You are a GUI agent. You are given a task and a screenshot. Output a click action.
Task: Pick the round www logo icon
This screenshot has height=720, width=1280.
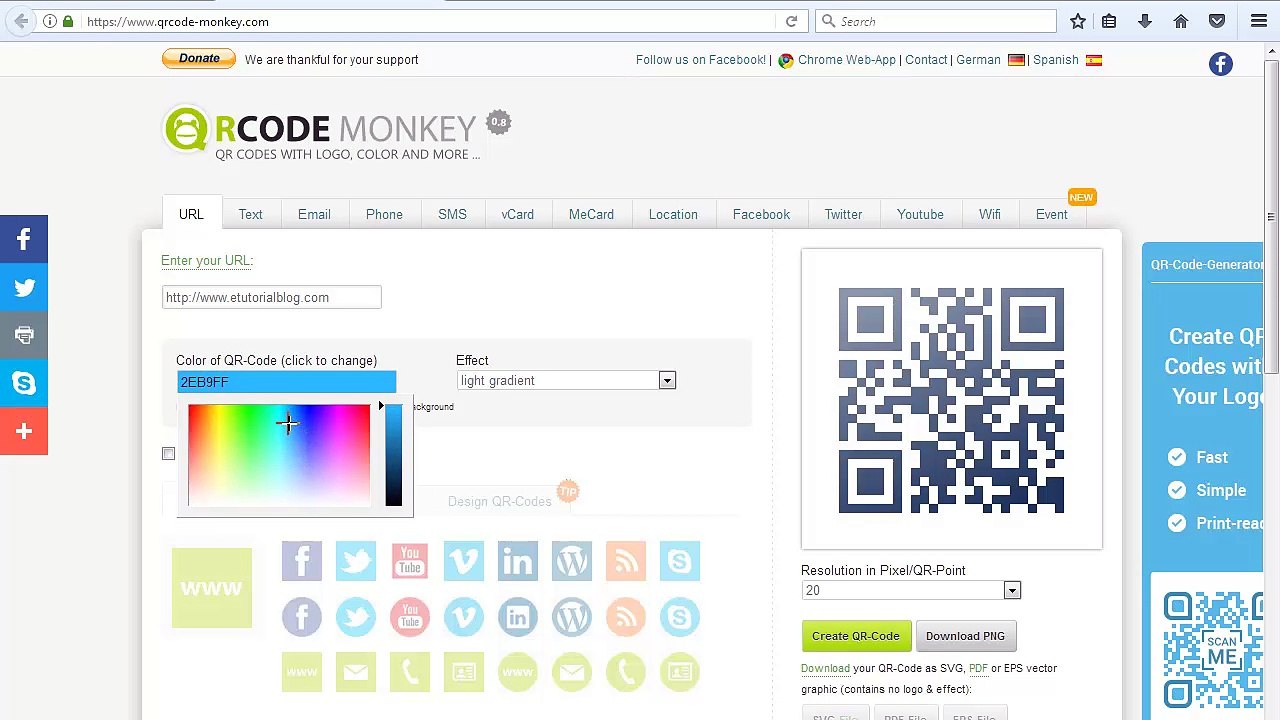517,672
